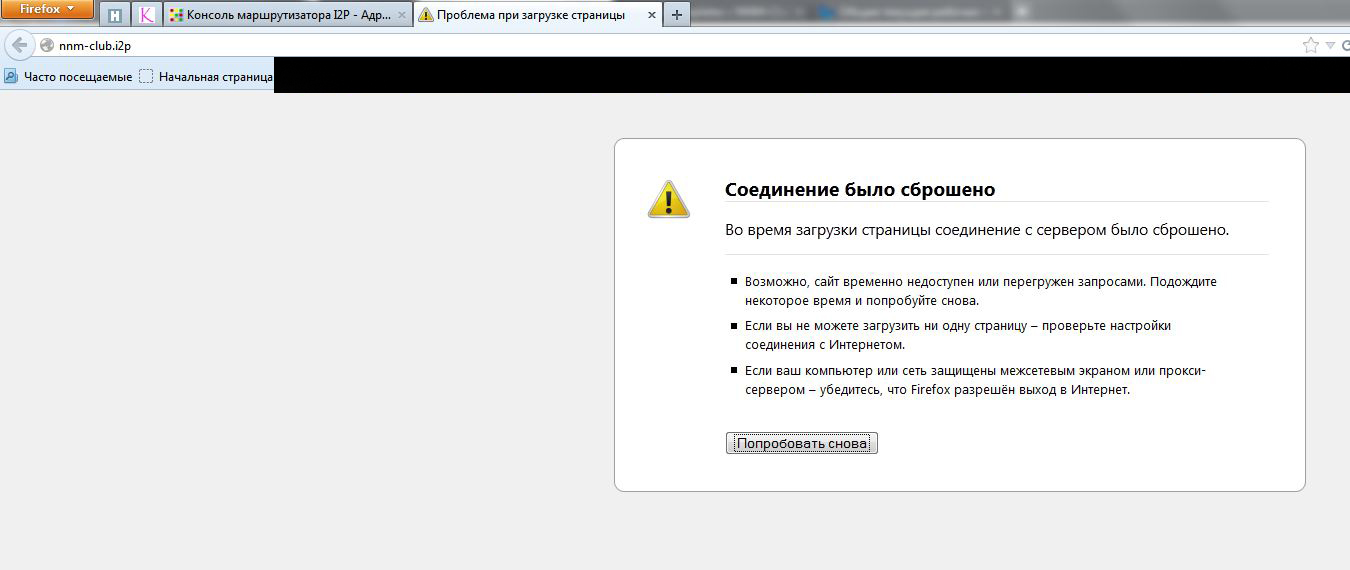Click the warning icon on the active tab

point(426,15)
